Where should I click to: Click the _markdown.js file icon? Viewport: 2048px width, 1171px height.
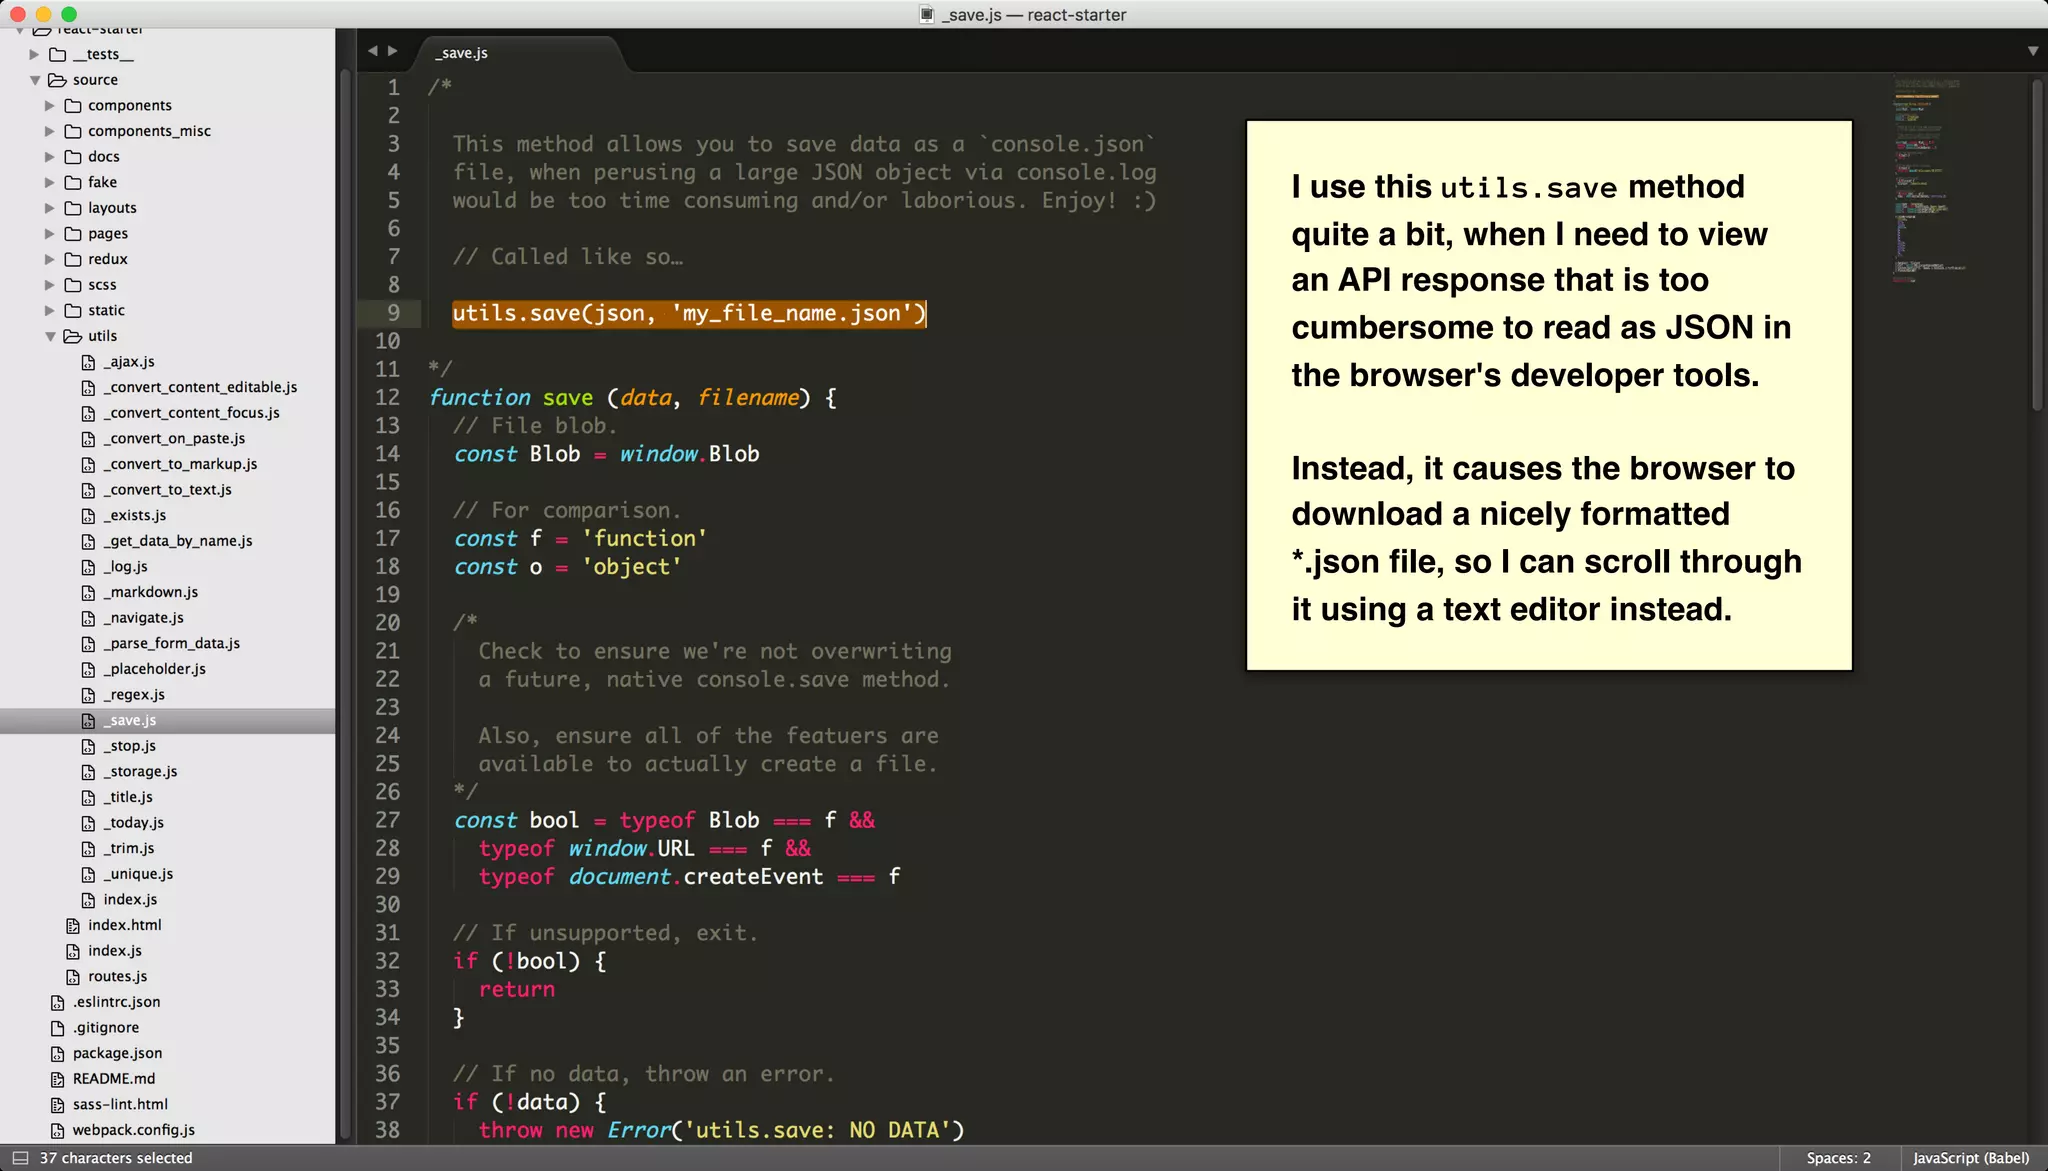coord(88,592)
